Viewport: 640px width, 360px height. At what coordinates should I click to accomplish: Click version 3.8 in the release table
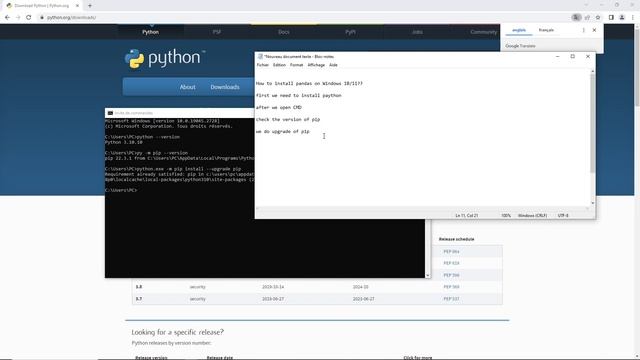pyautogui.click(x=139, y=287)
